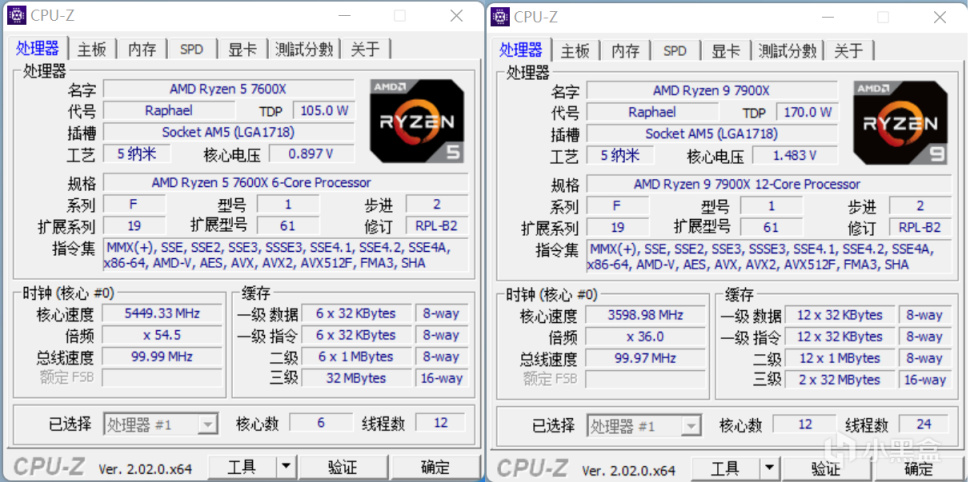Viewport: 970px width, 482px height.
Task: Open the 測試分數 tab in the right window
Action: tap(787, 51)
